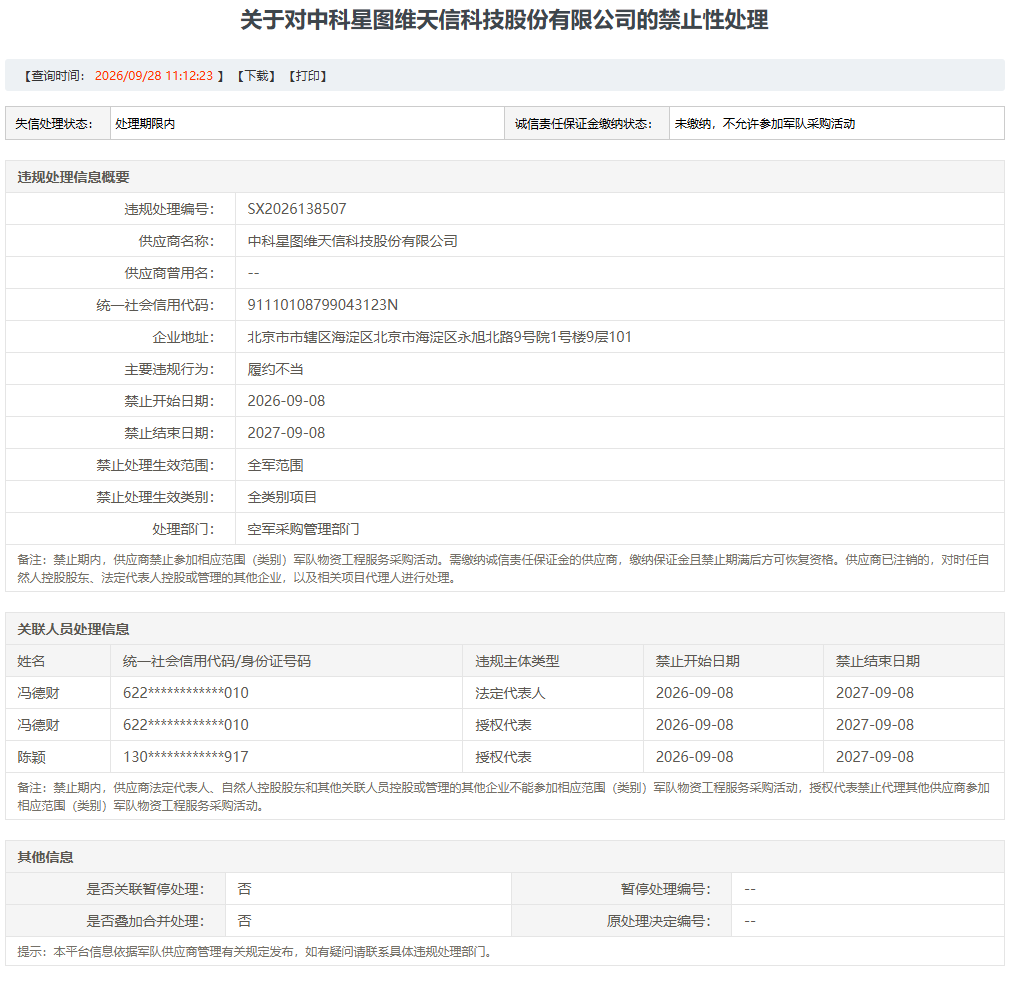Click the section header 其他信息
Image resolution: width=1012 pixels, height=999 pixels.
(x=45, y=857)
